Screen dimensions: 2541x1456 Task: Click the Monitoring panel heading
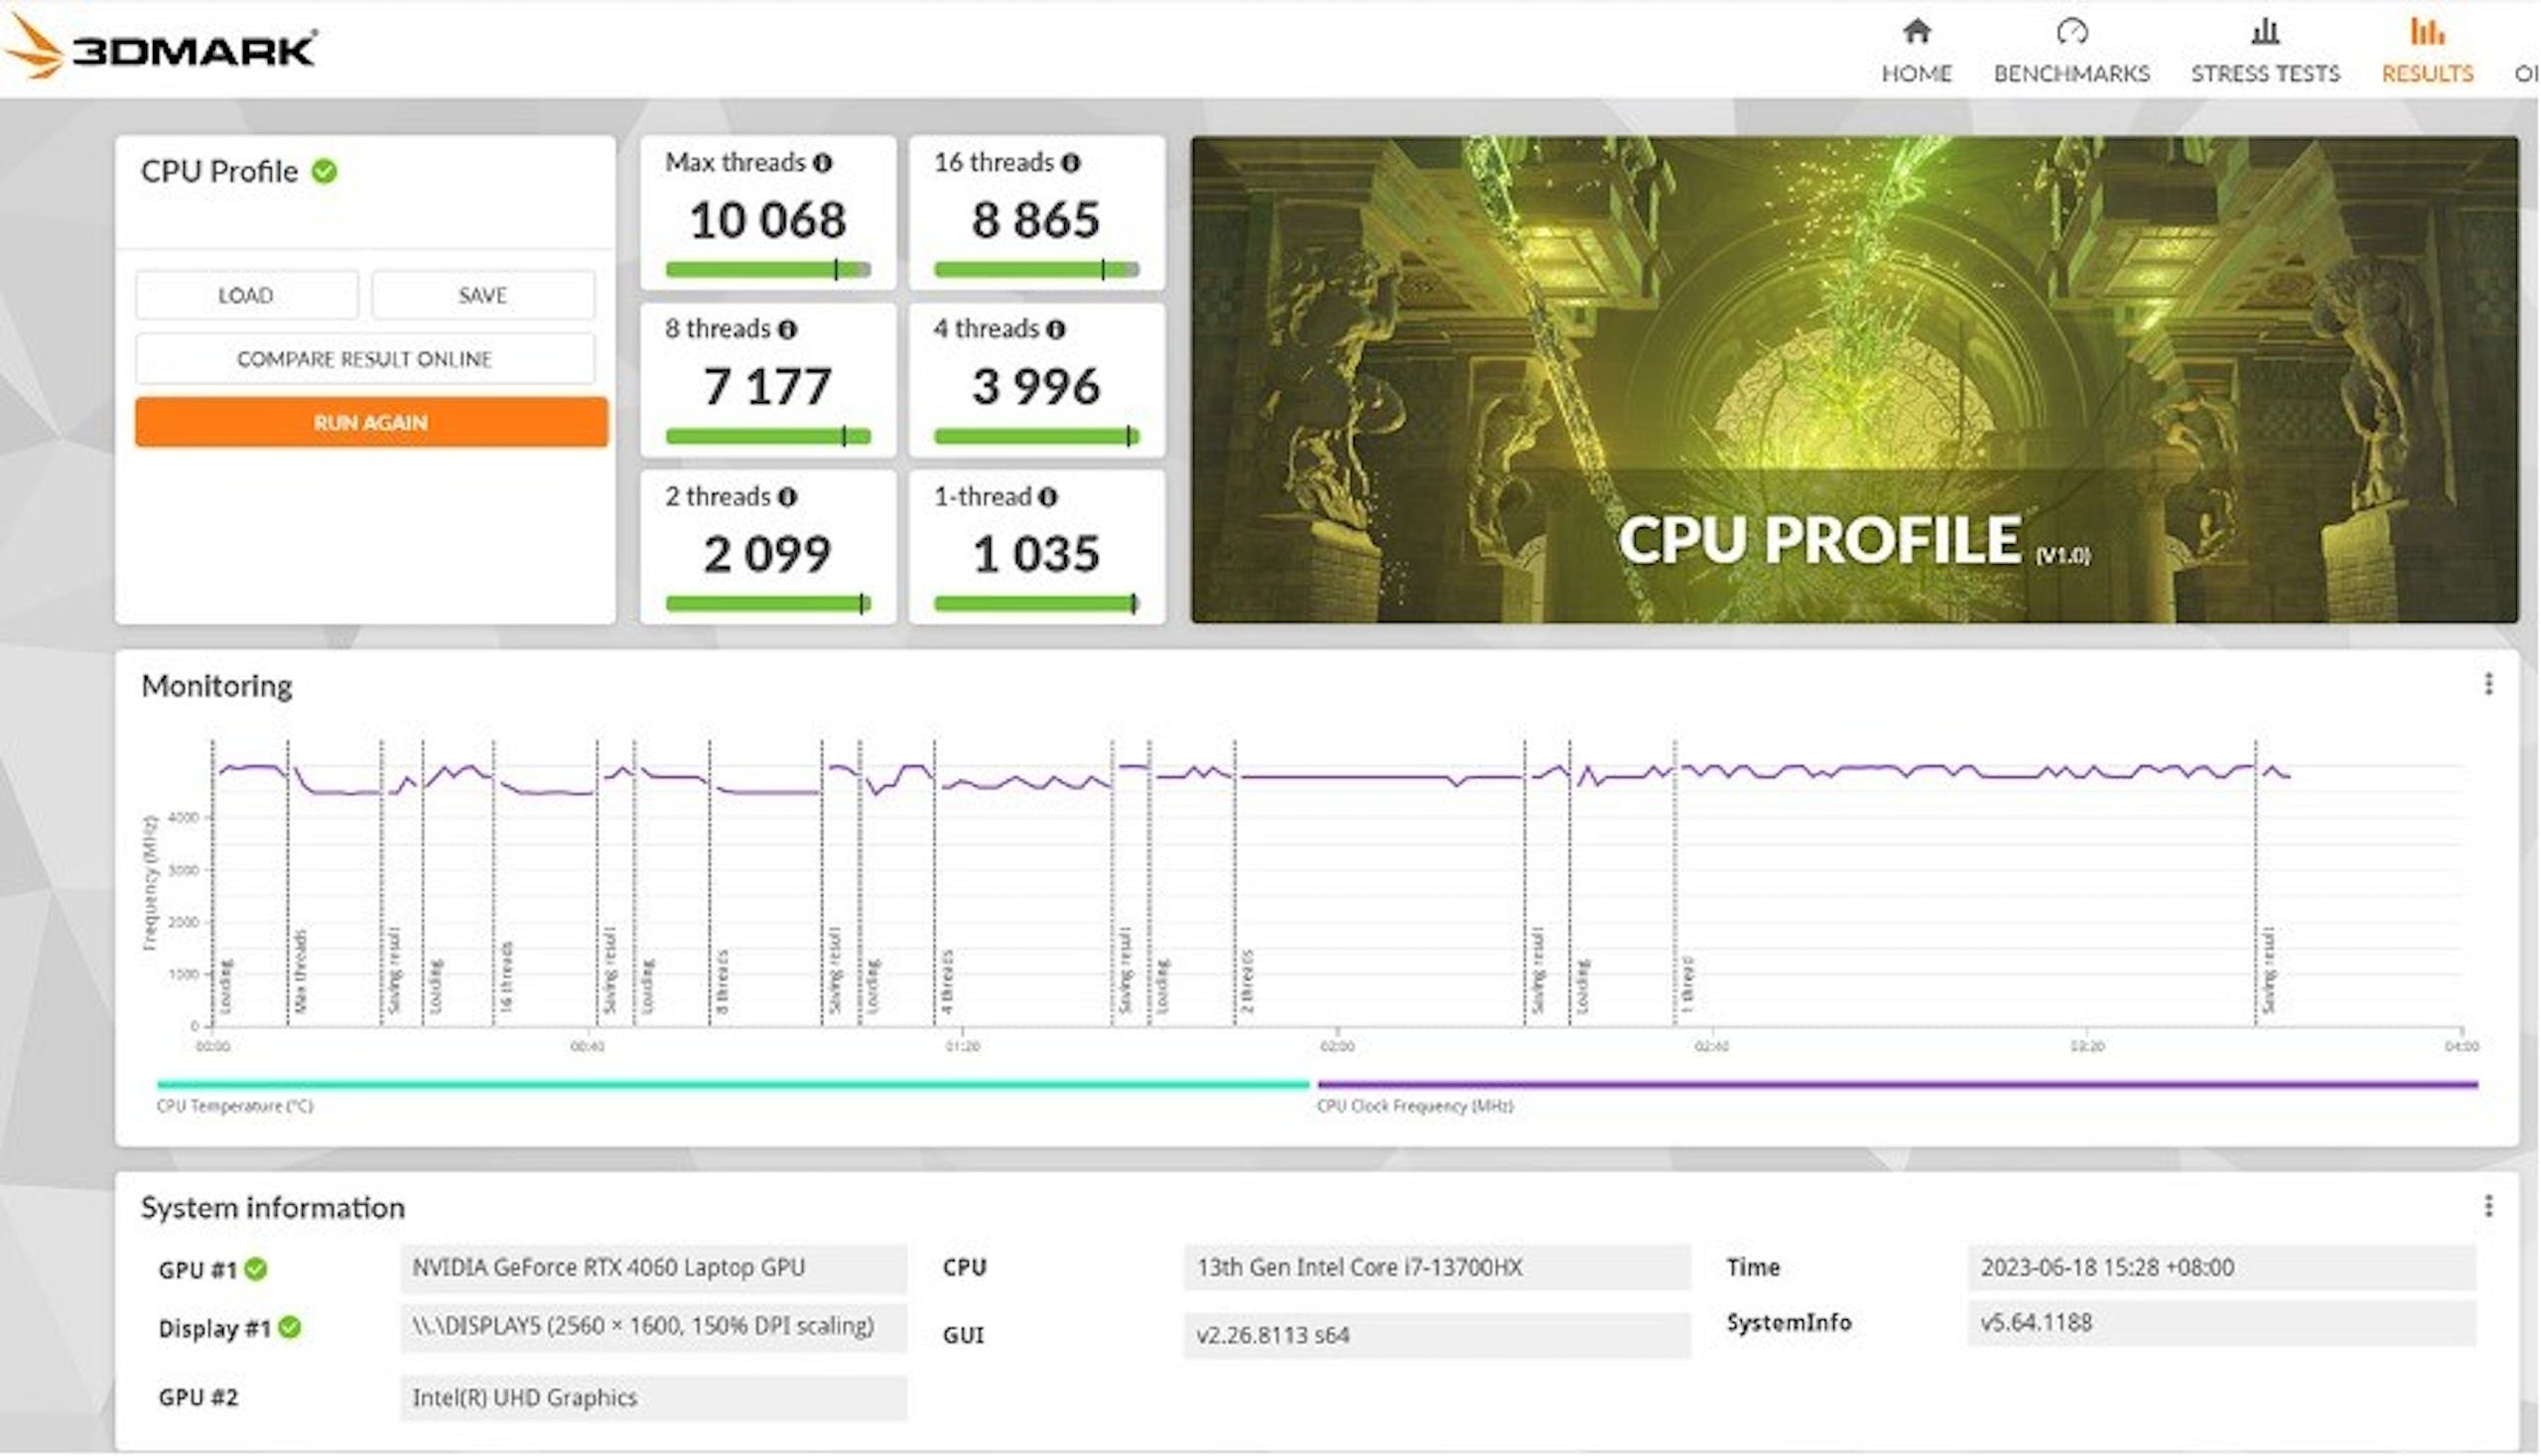(x=217, y=686)
